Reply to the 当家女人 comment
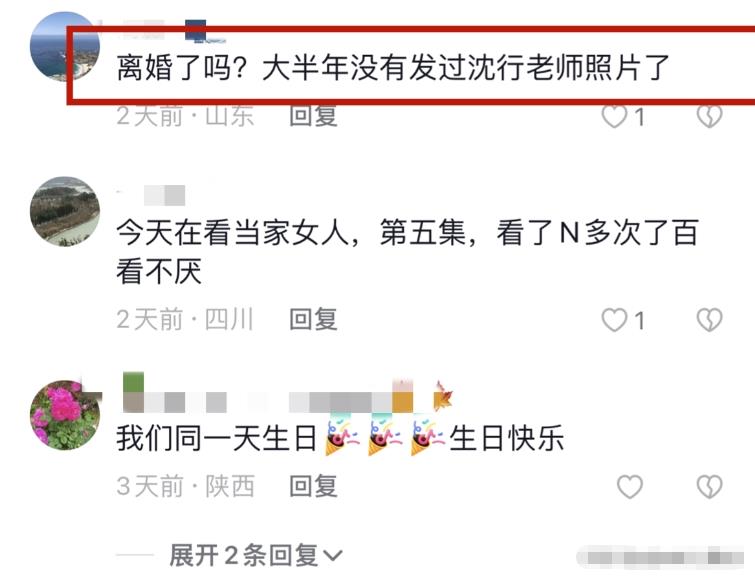The width and height of the screenshot is (755, 583). click(x=313, y=319)
